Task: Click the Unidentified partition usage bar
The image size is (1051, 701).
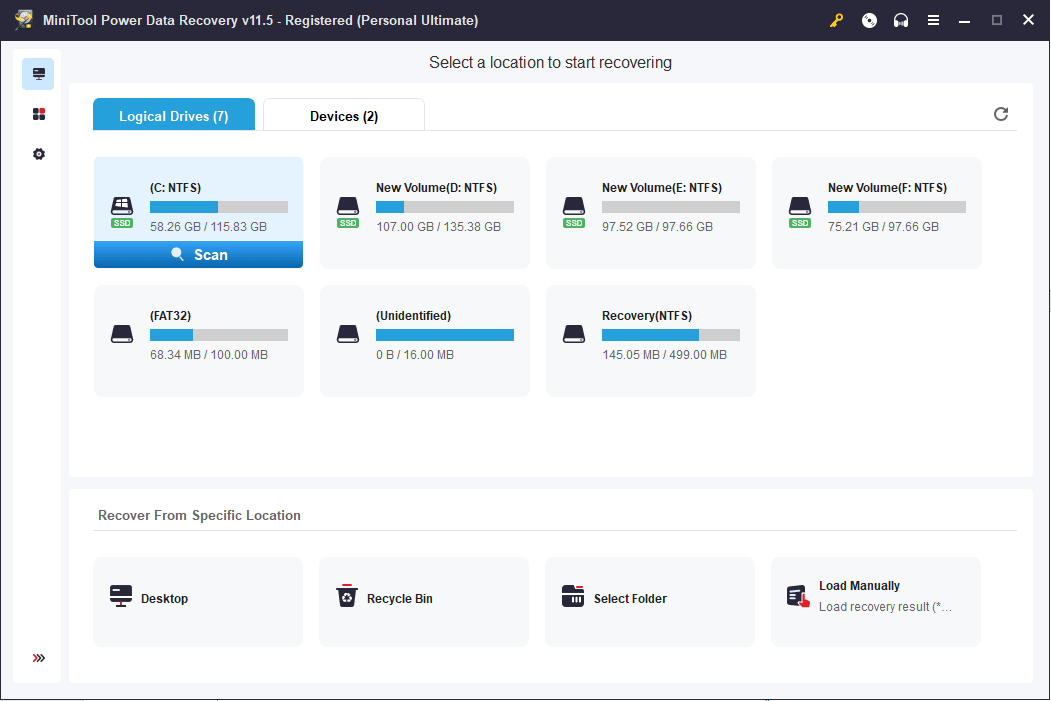Action: coord(445,335)
